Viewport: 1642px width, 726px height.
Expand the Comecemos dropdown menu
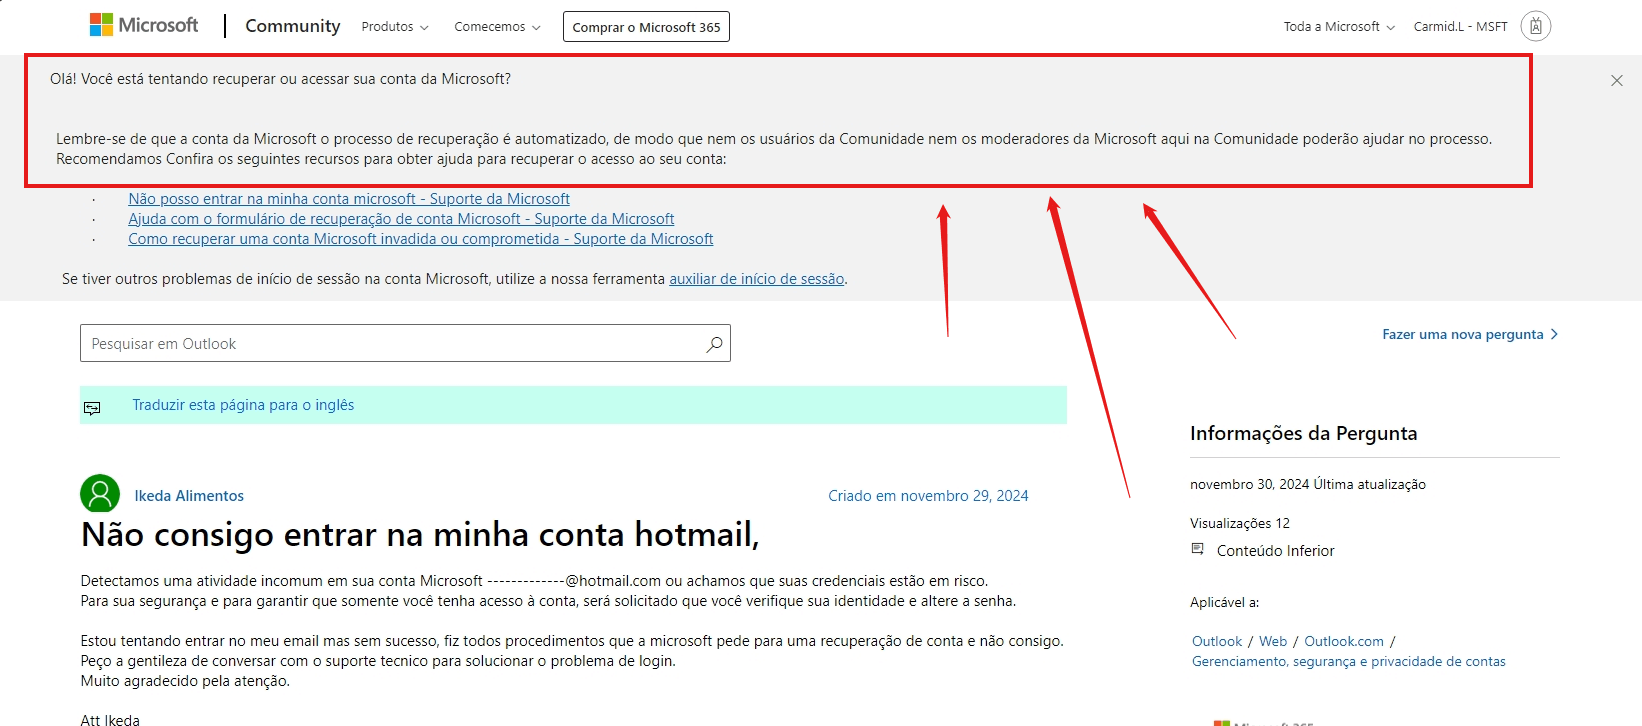(x=497, y=27)
